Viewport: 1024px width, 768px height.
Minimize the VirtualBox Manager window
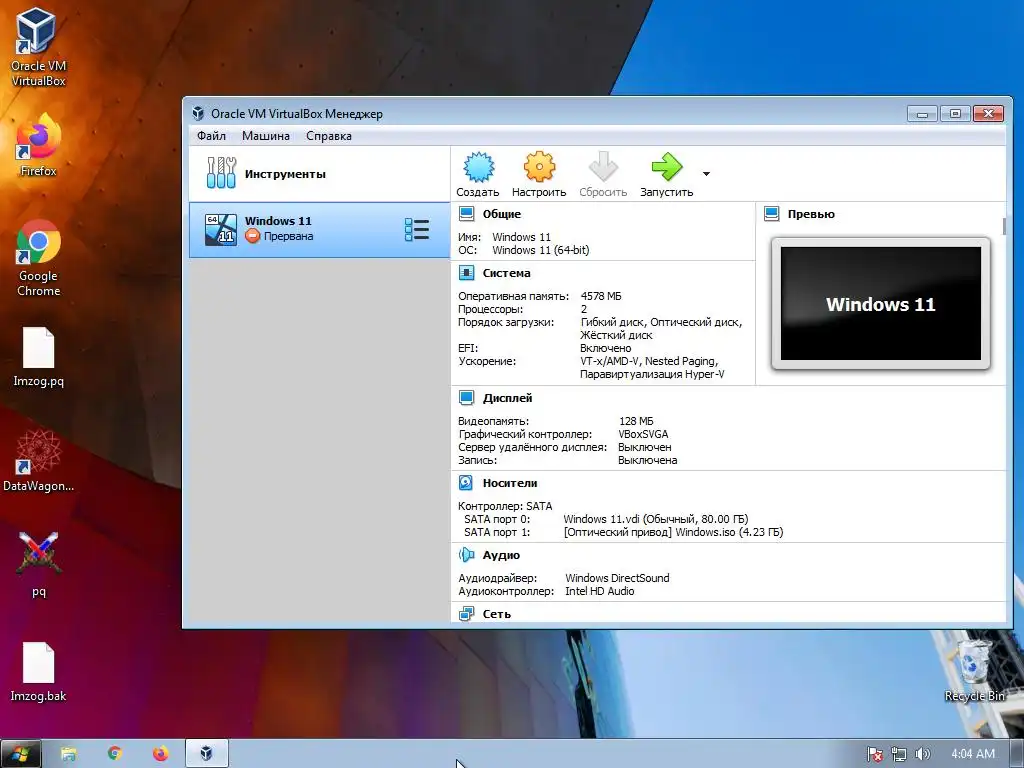(x=922, y=114)
